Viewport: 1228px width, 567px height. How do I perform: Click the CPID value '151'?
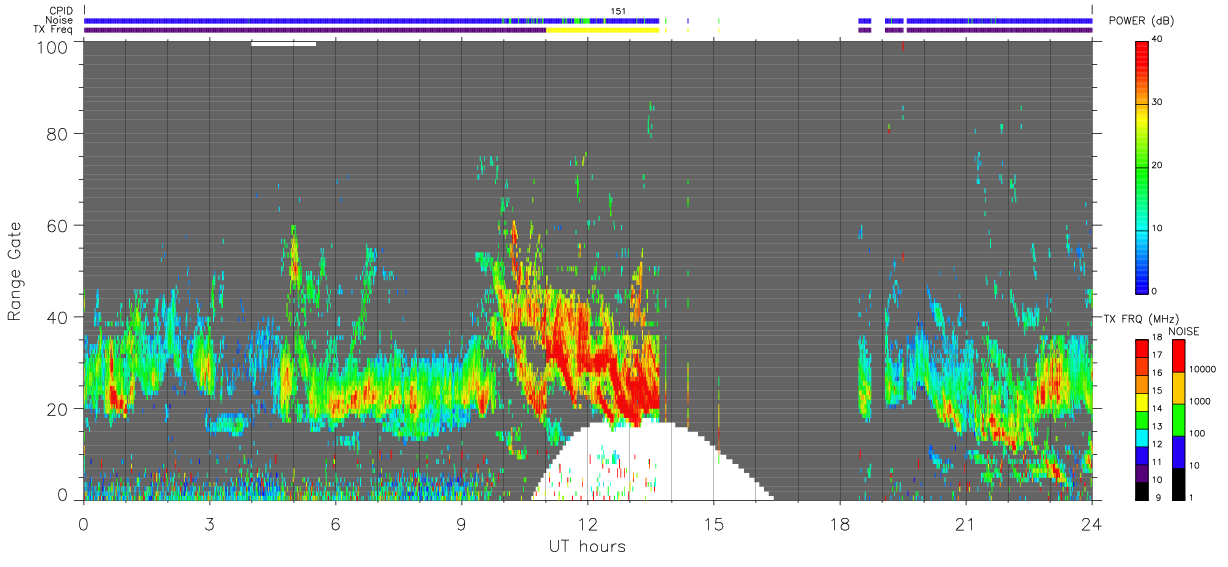pyautogui.click(x=618, y=11)
